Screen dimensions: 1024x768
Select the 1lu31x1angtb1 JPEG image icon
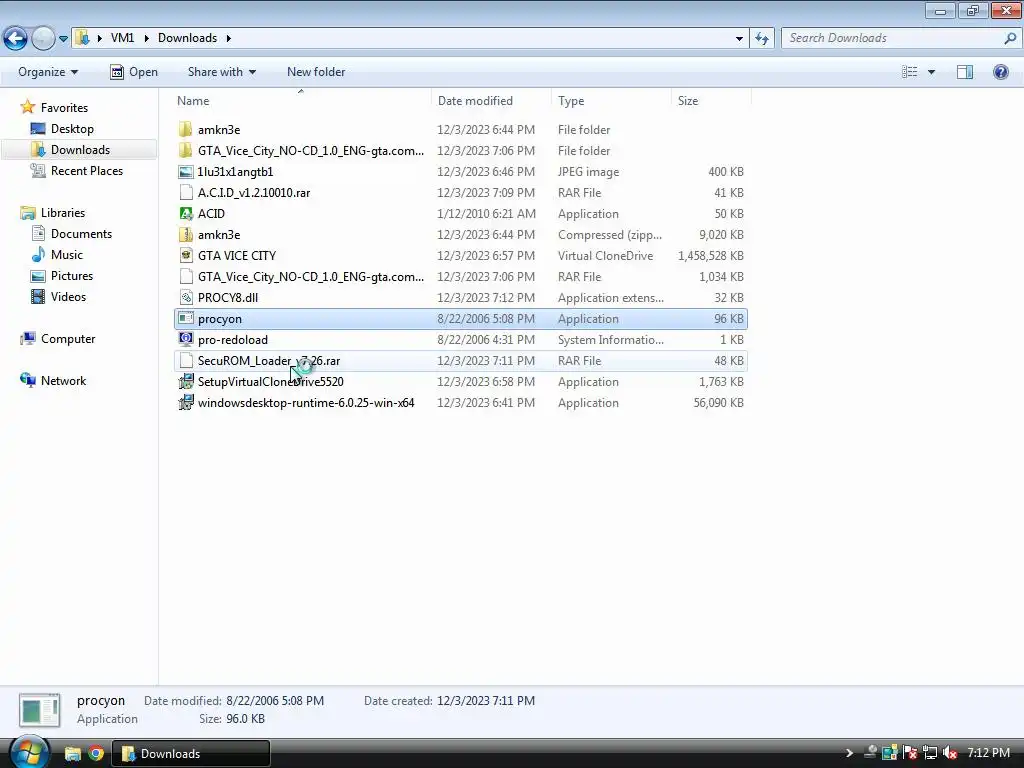click(x=186, y=172)
